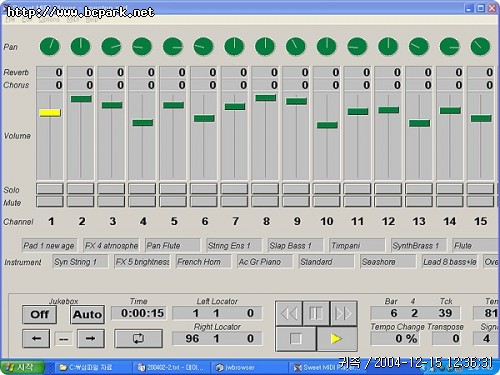500x375 pixels.
Task: Click the yellow volume fader of channel 1
Action: (x=50, y=113)
